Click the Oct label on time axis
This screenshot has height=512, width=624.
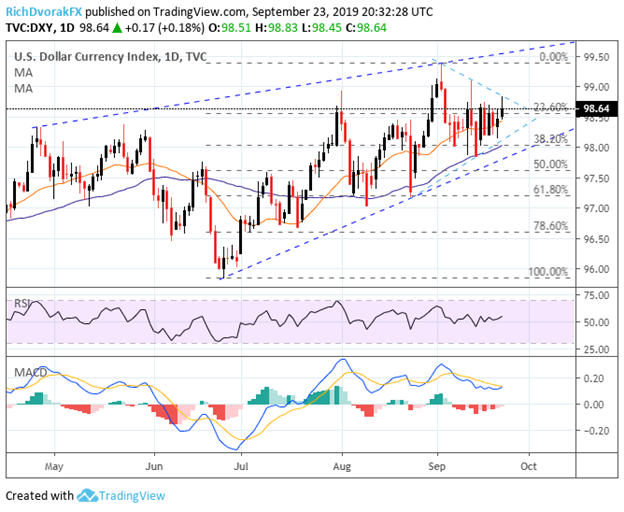tap(528, 466)
